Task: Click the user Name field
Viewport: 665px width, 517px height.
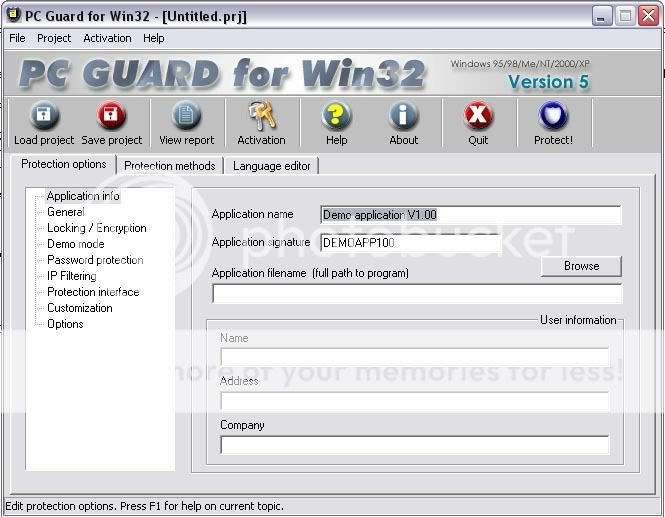Action: 415,357
